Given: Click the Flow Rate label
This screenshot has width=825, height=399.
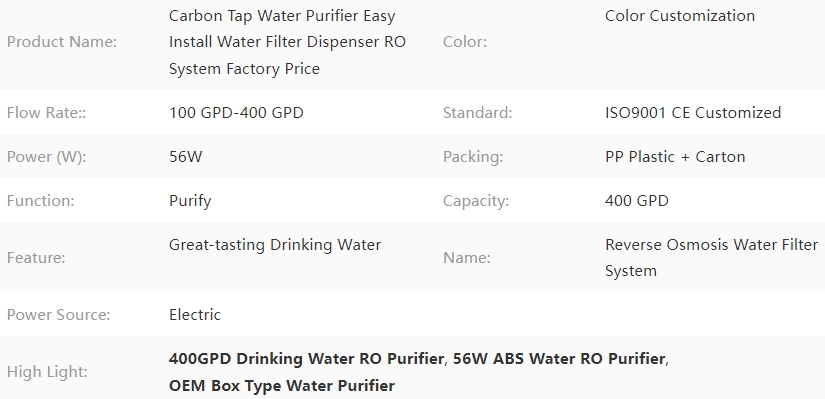Looking at the screenshot, I should pyautogui.click(x=46, y=113).
